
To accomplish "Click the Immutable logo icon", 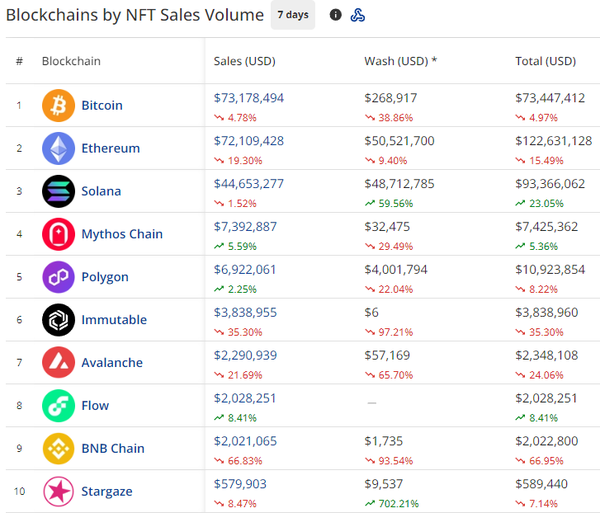I will coord(58,320).
